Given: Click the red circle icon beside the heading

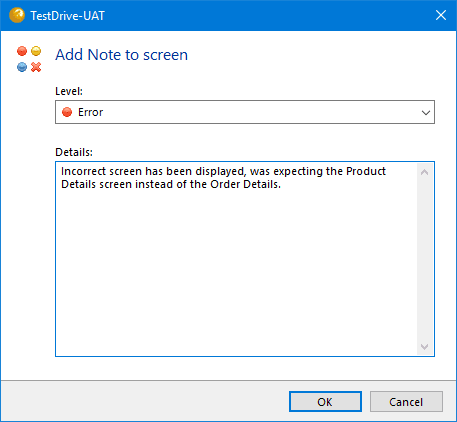Looking at the screenshot, I should coord(22,51).
